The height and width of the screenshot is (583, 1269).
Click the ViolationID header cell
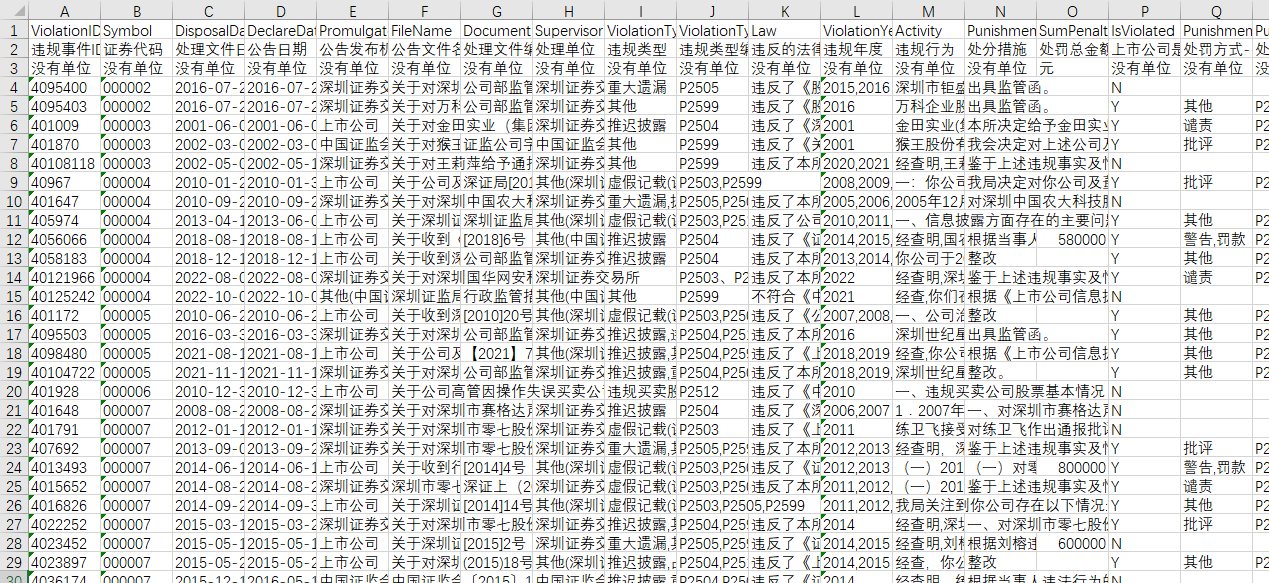coord(64,31)
